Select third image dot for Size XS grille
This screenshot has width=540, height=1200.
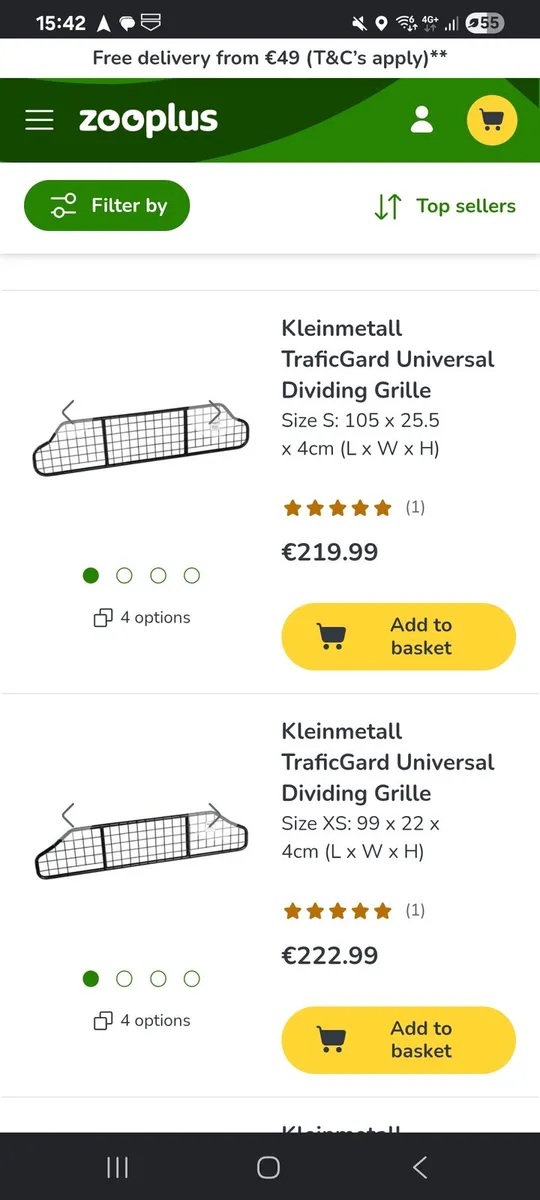click(x=158, y=978)
